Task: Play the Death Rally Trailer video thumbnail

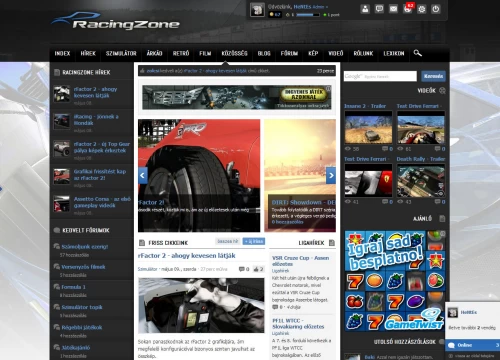Action: point(421,181)
